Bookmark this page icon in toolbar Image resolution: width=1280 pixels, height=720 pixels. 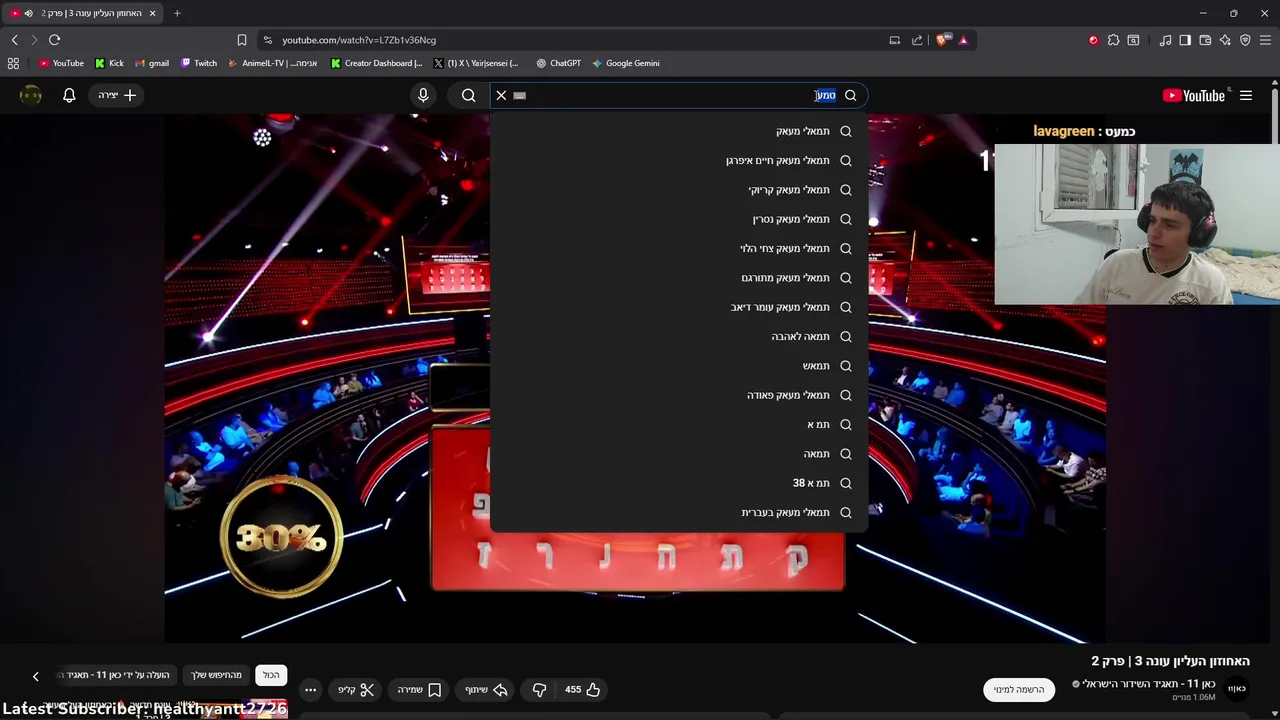pyautogui.click(x=241, y=40)
